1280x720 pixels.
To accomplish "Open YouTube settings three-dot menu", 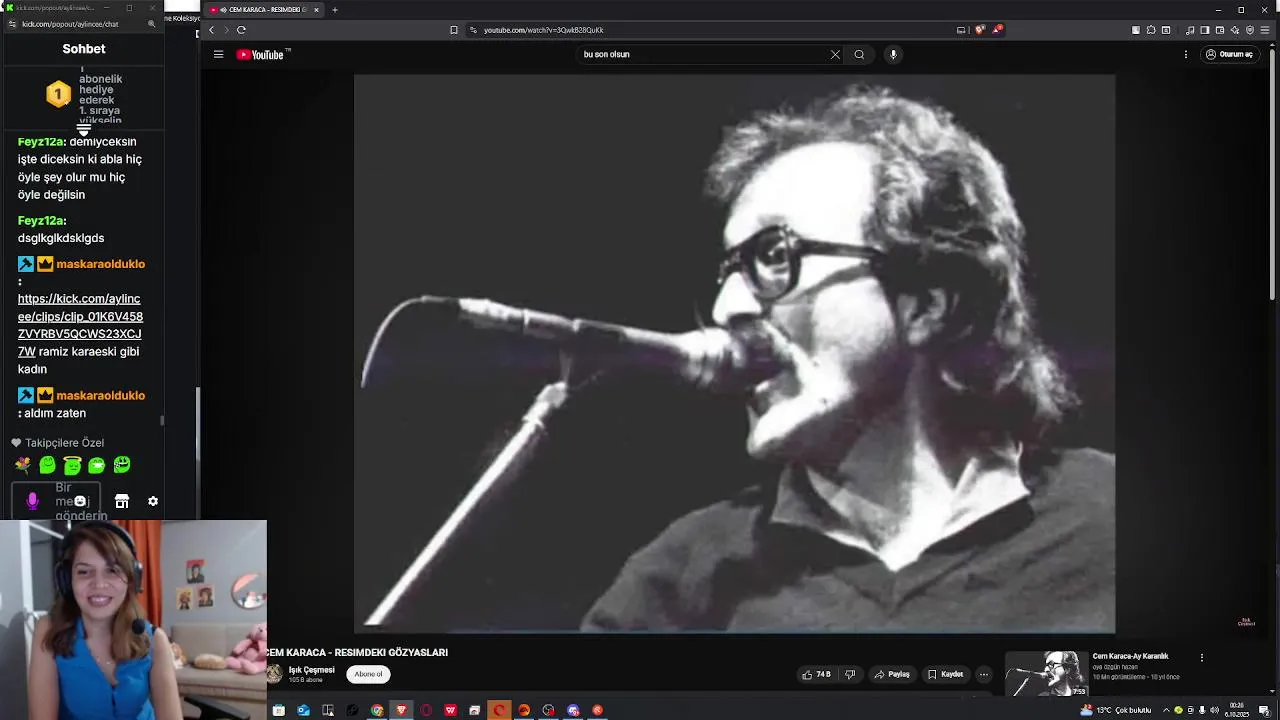I will [x=1186, y=54].
